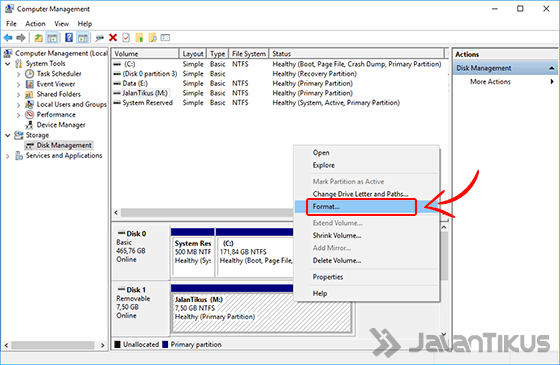Viewport: 560px width, 365px height.
Task: Click the blue Back arrow toolbar icon
Action: [x=8, y=38]
